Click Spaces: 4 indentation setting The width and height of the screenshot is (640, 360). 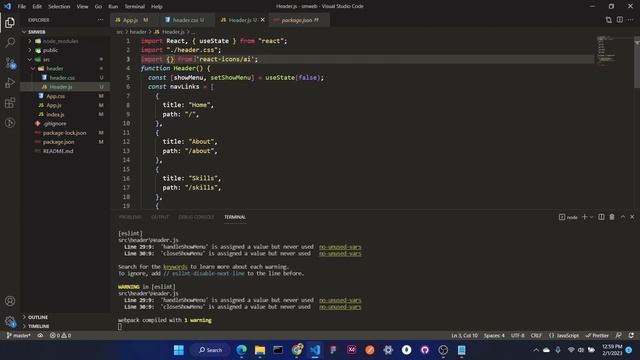point(494,336)
